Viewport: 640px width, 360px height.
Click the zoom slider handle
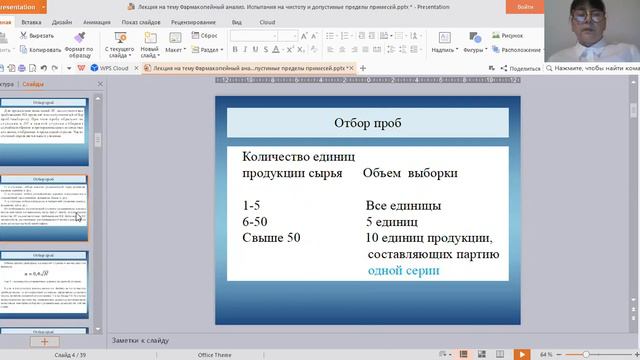(x=586, y=354)
